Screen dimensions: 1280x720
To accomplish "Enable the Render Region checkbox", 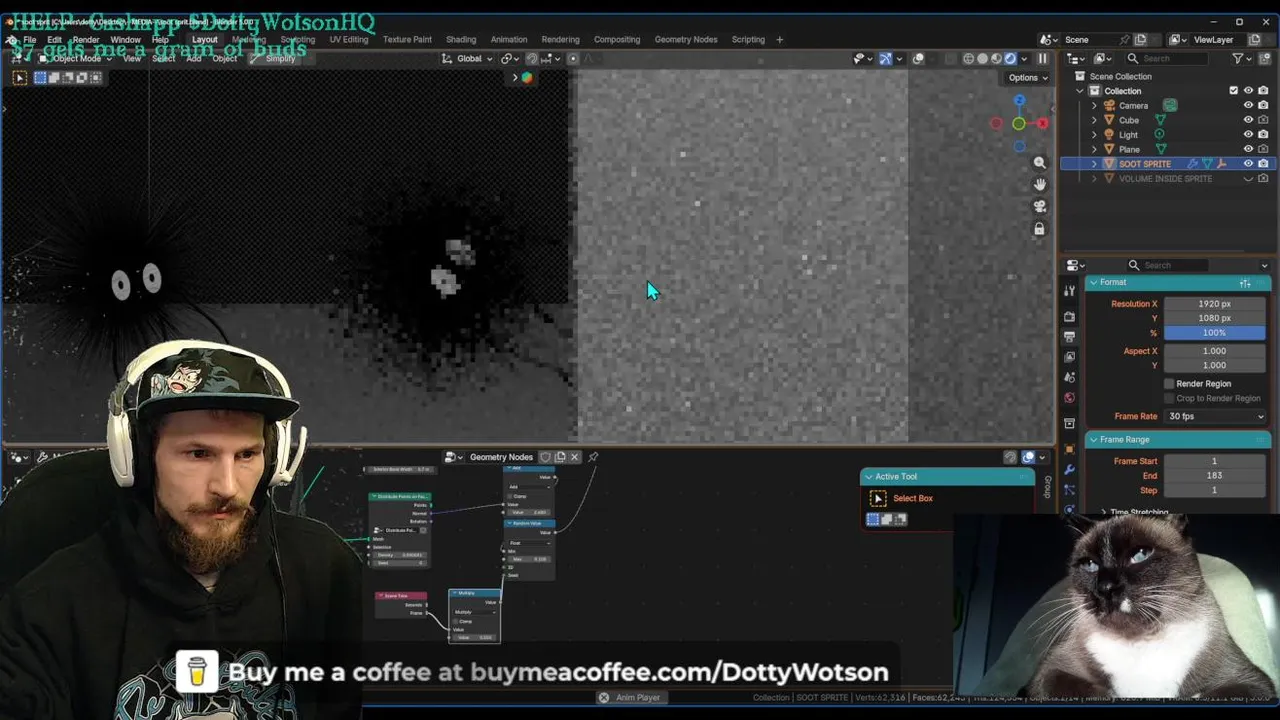I will click(x=1169, y=384).
